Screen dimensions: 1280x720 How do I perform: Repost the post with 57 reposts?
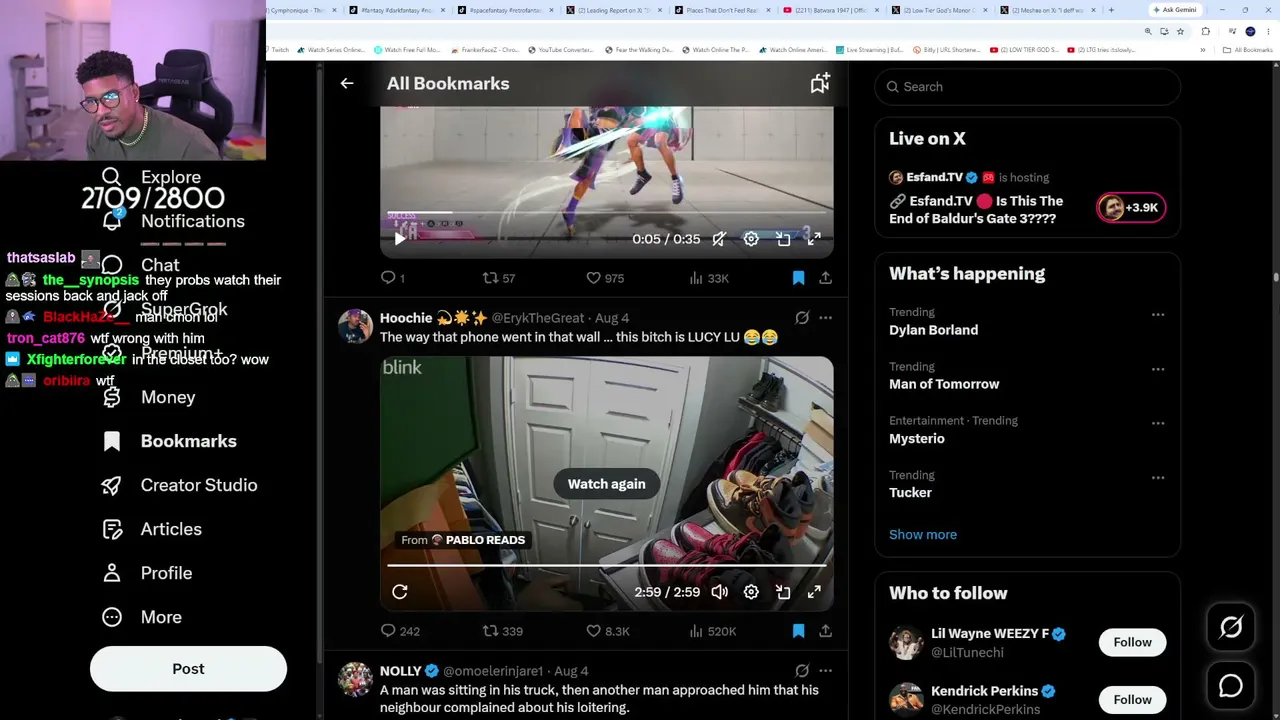498,278
